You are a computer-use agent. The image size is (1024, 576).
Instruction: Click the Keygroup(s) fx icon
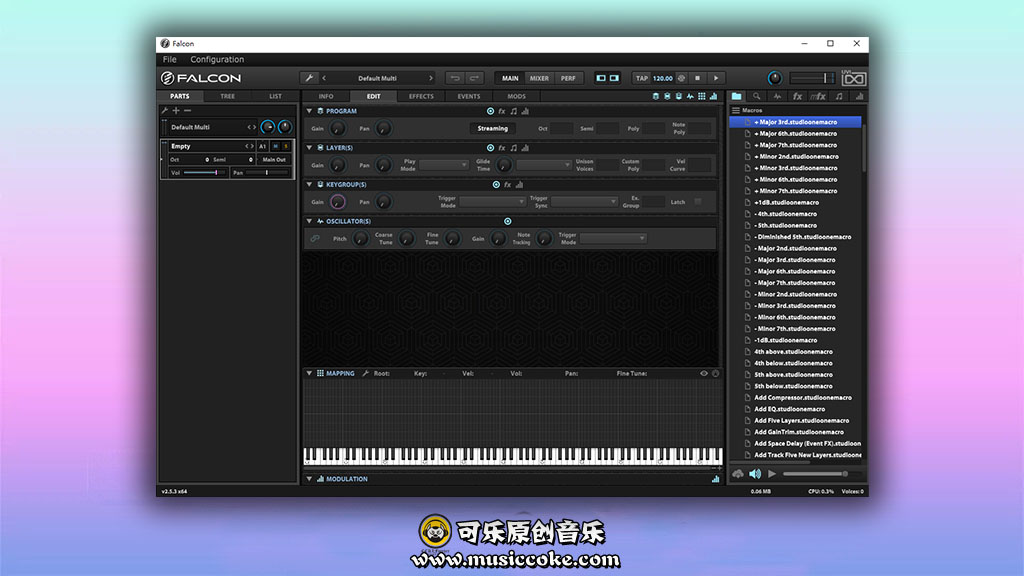[x=507, y=185]
